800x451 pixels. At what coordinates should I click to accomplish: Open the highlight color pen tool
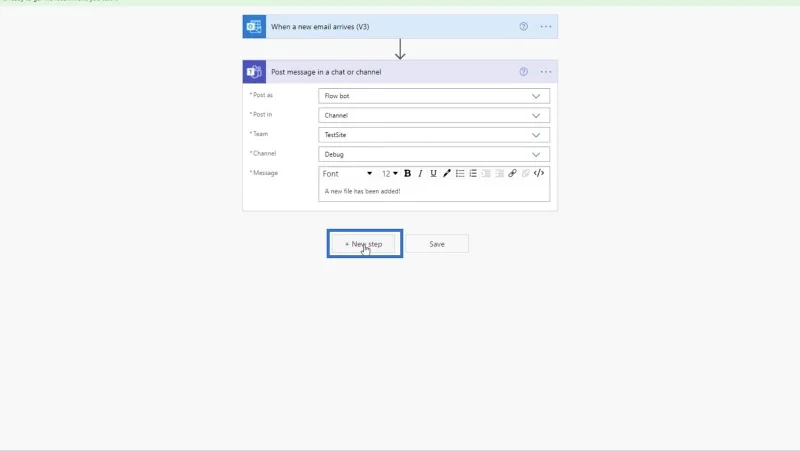click(446, 173)
